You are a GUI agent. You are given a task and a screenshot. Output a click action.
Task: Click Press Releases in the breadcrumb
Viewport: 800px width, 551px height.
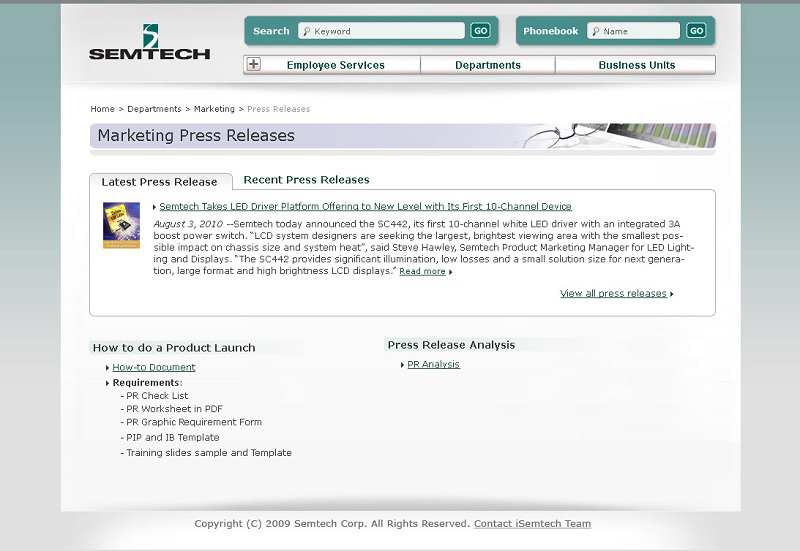click(279, 109)
